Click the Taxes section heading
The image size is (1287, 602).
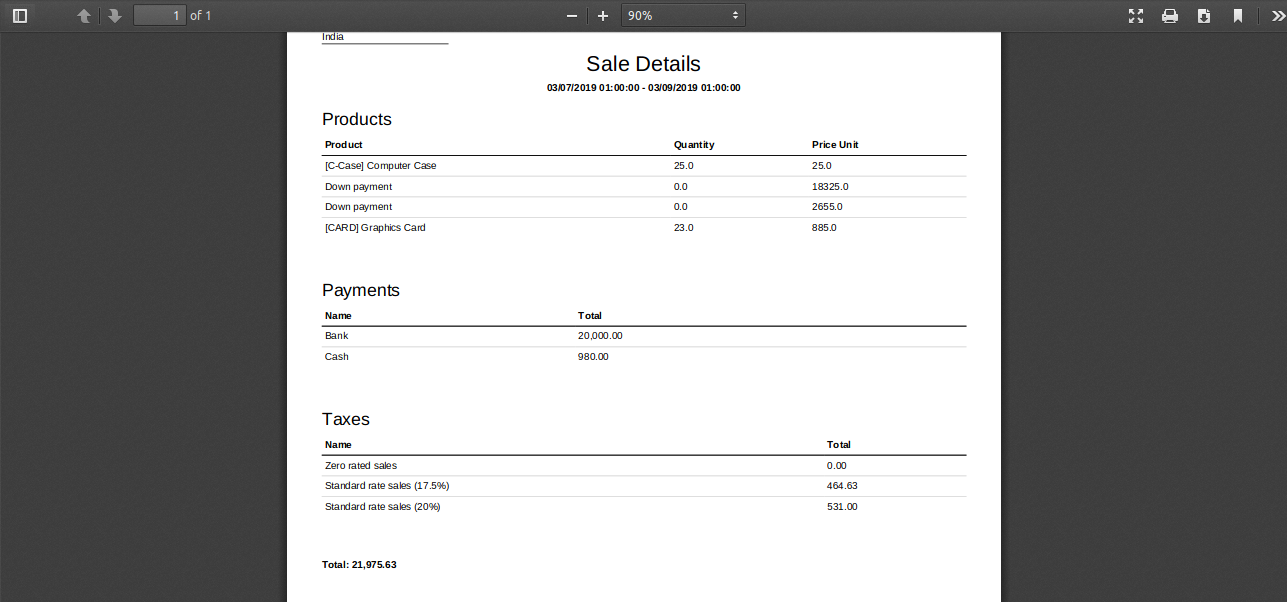pyautogui.click(x=346, y=419)
